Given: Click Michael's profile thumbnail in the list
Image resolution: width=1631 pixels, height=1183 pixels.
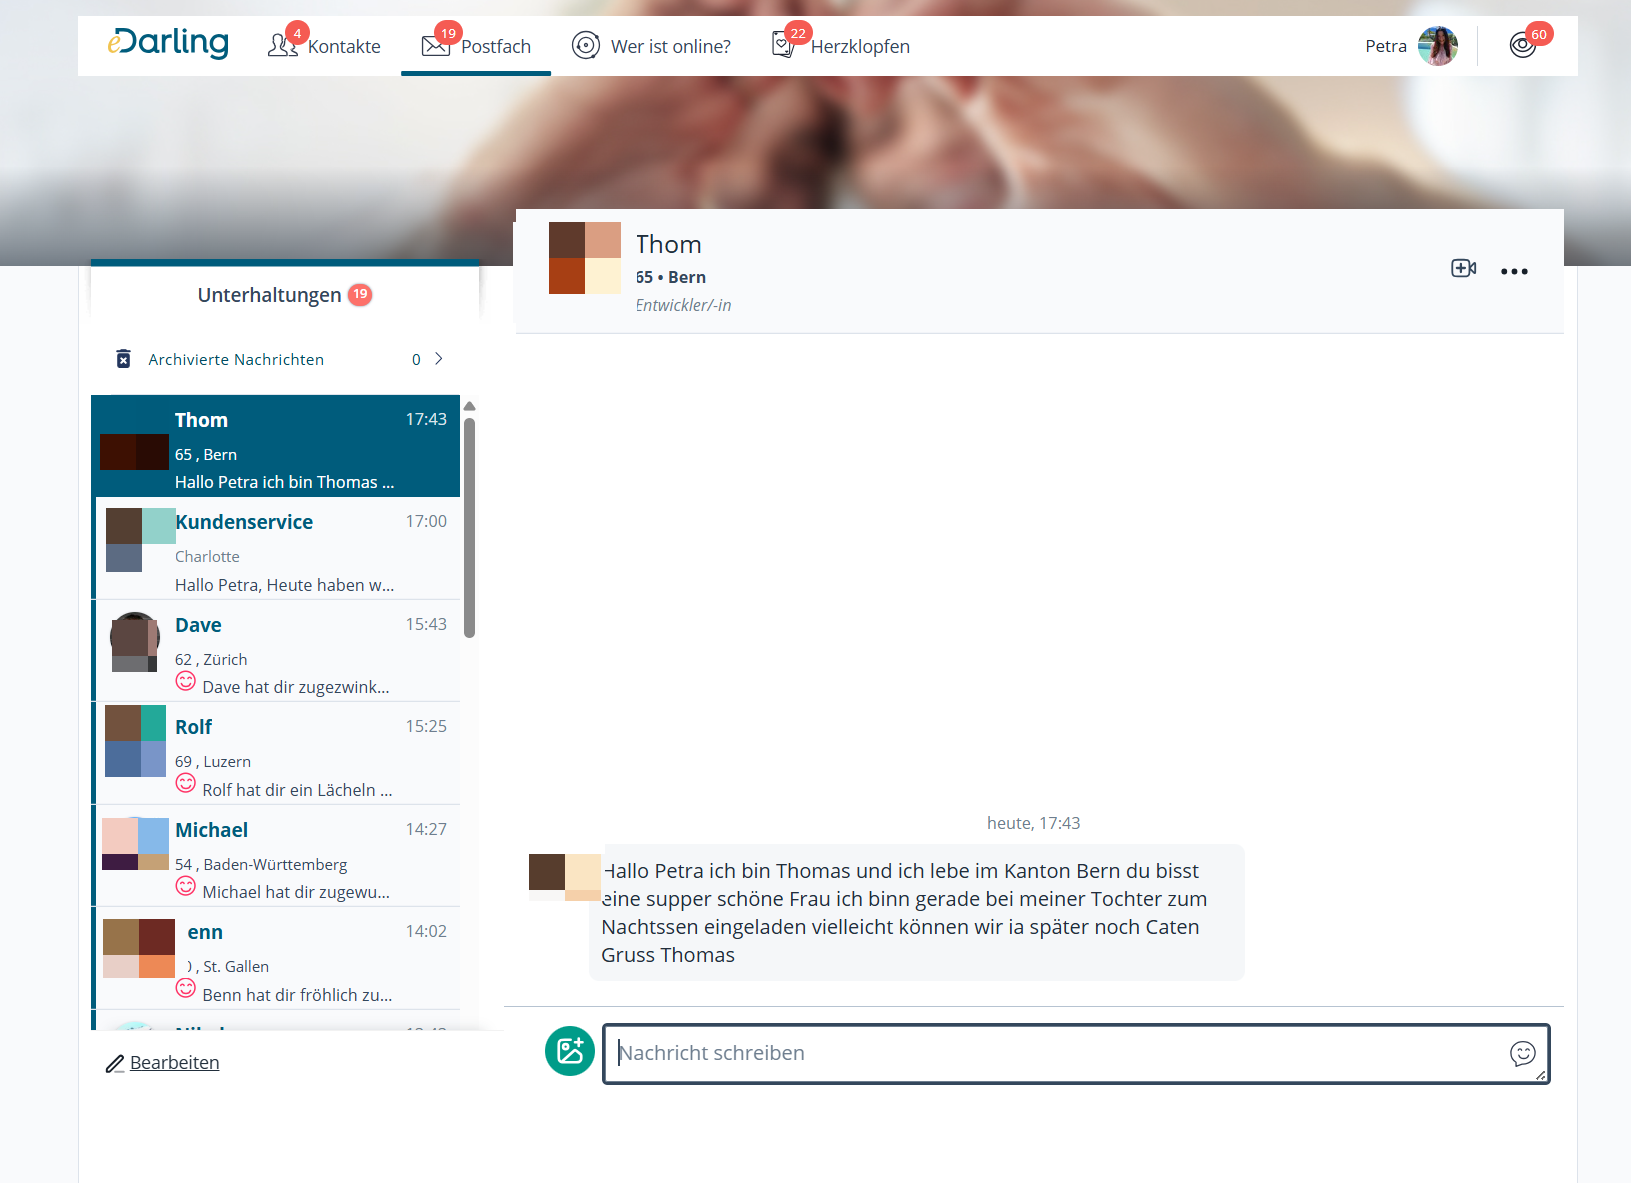Looking at the screenshot, I should [135, 844].
